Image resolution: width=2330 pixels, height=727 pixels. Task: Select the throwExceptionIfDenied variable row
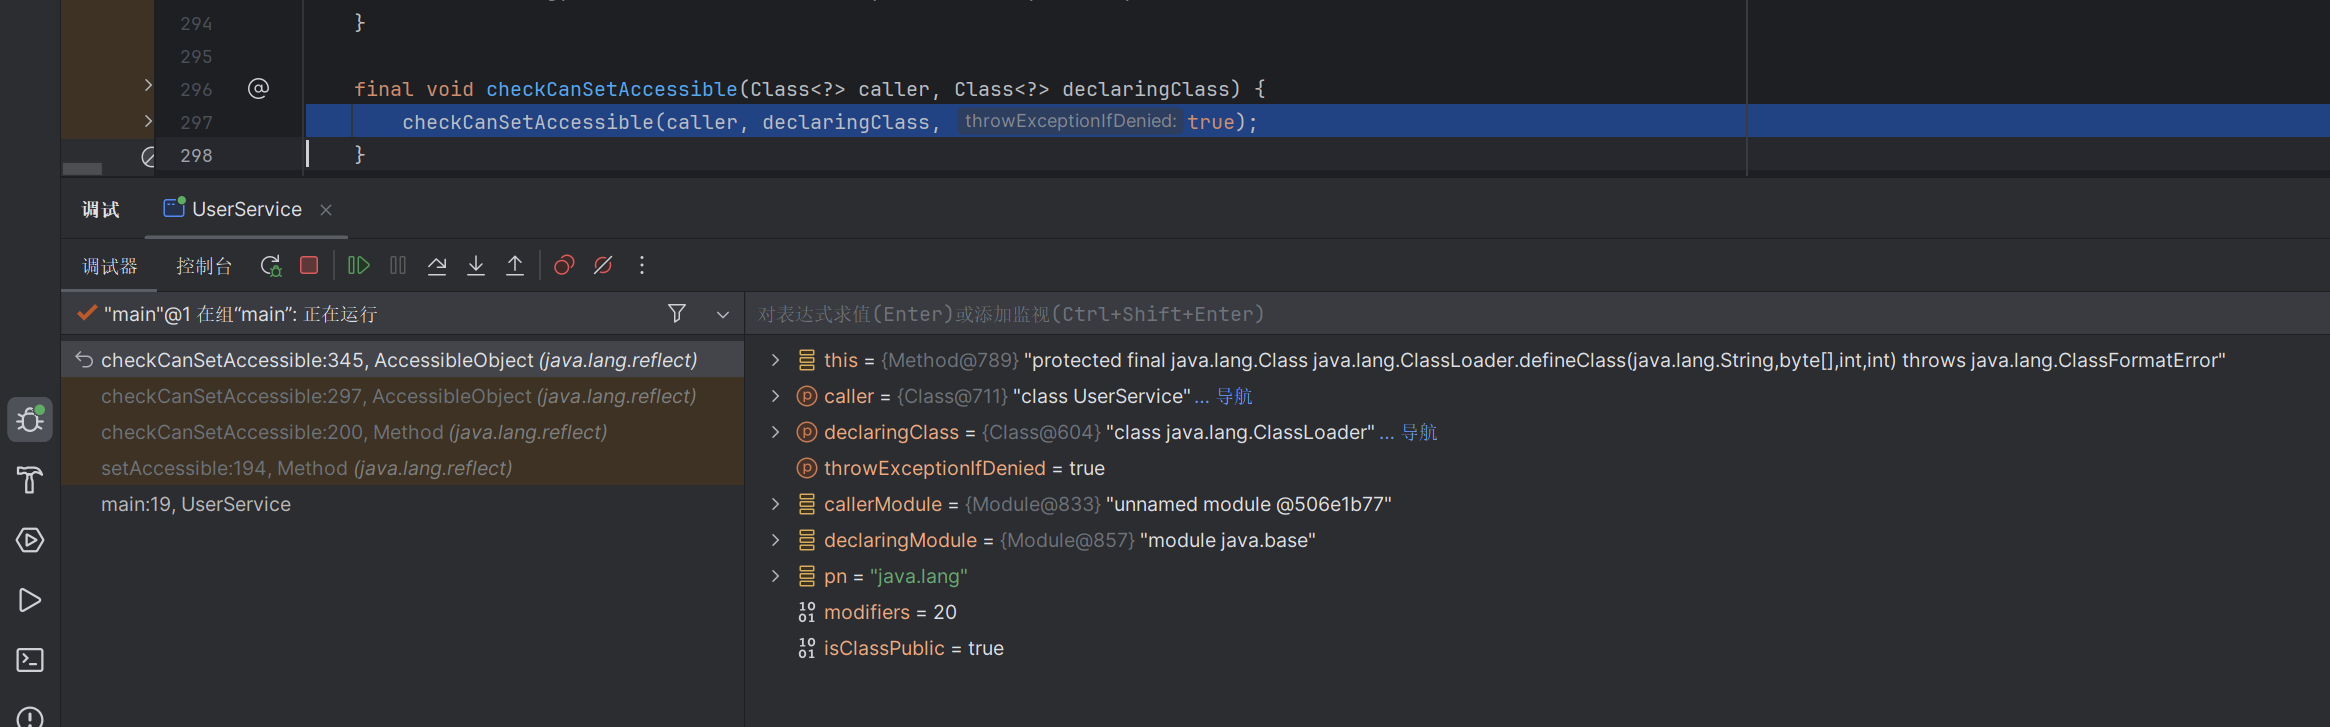coord(1537,468)
